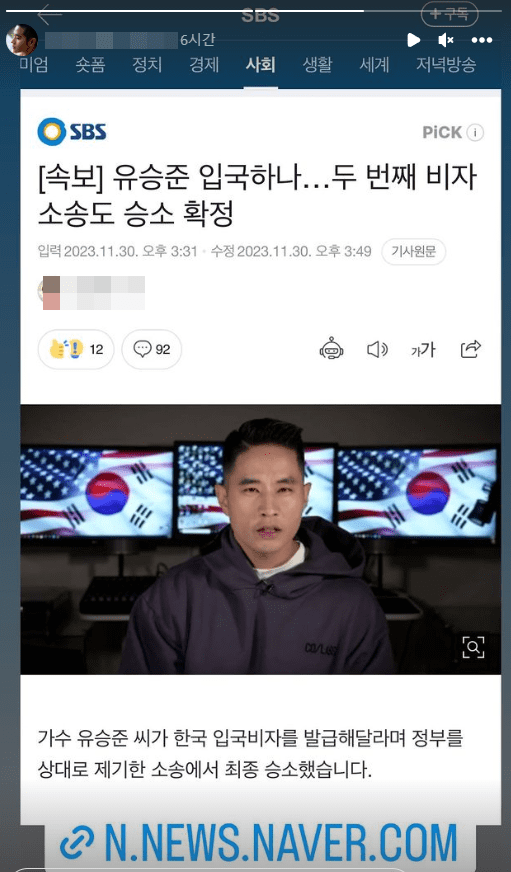Select the 정치 tab
Viewport: 511px width, 872px height.
147,65
